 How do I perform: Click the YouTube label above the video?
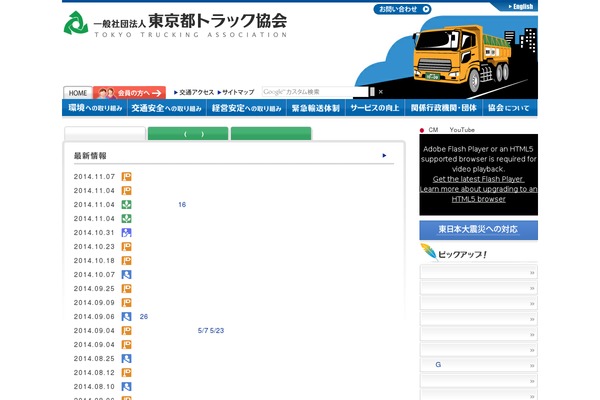click(462, 130)
